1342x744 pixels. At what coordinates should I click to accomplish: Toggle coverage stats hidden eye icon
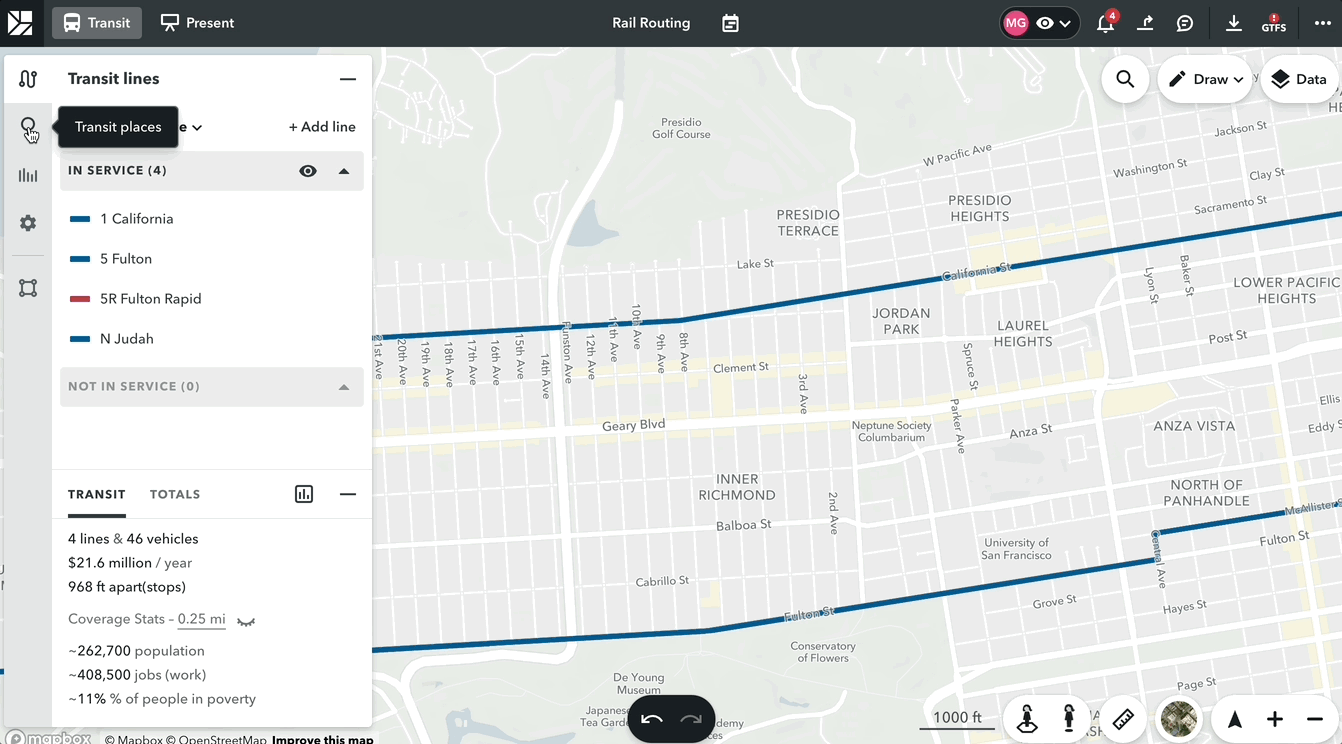click(x=246, y=621)
